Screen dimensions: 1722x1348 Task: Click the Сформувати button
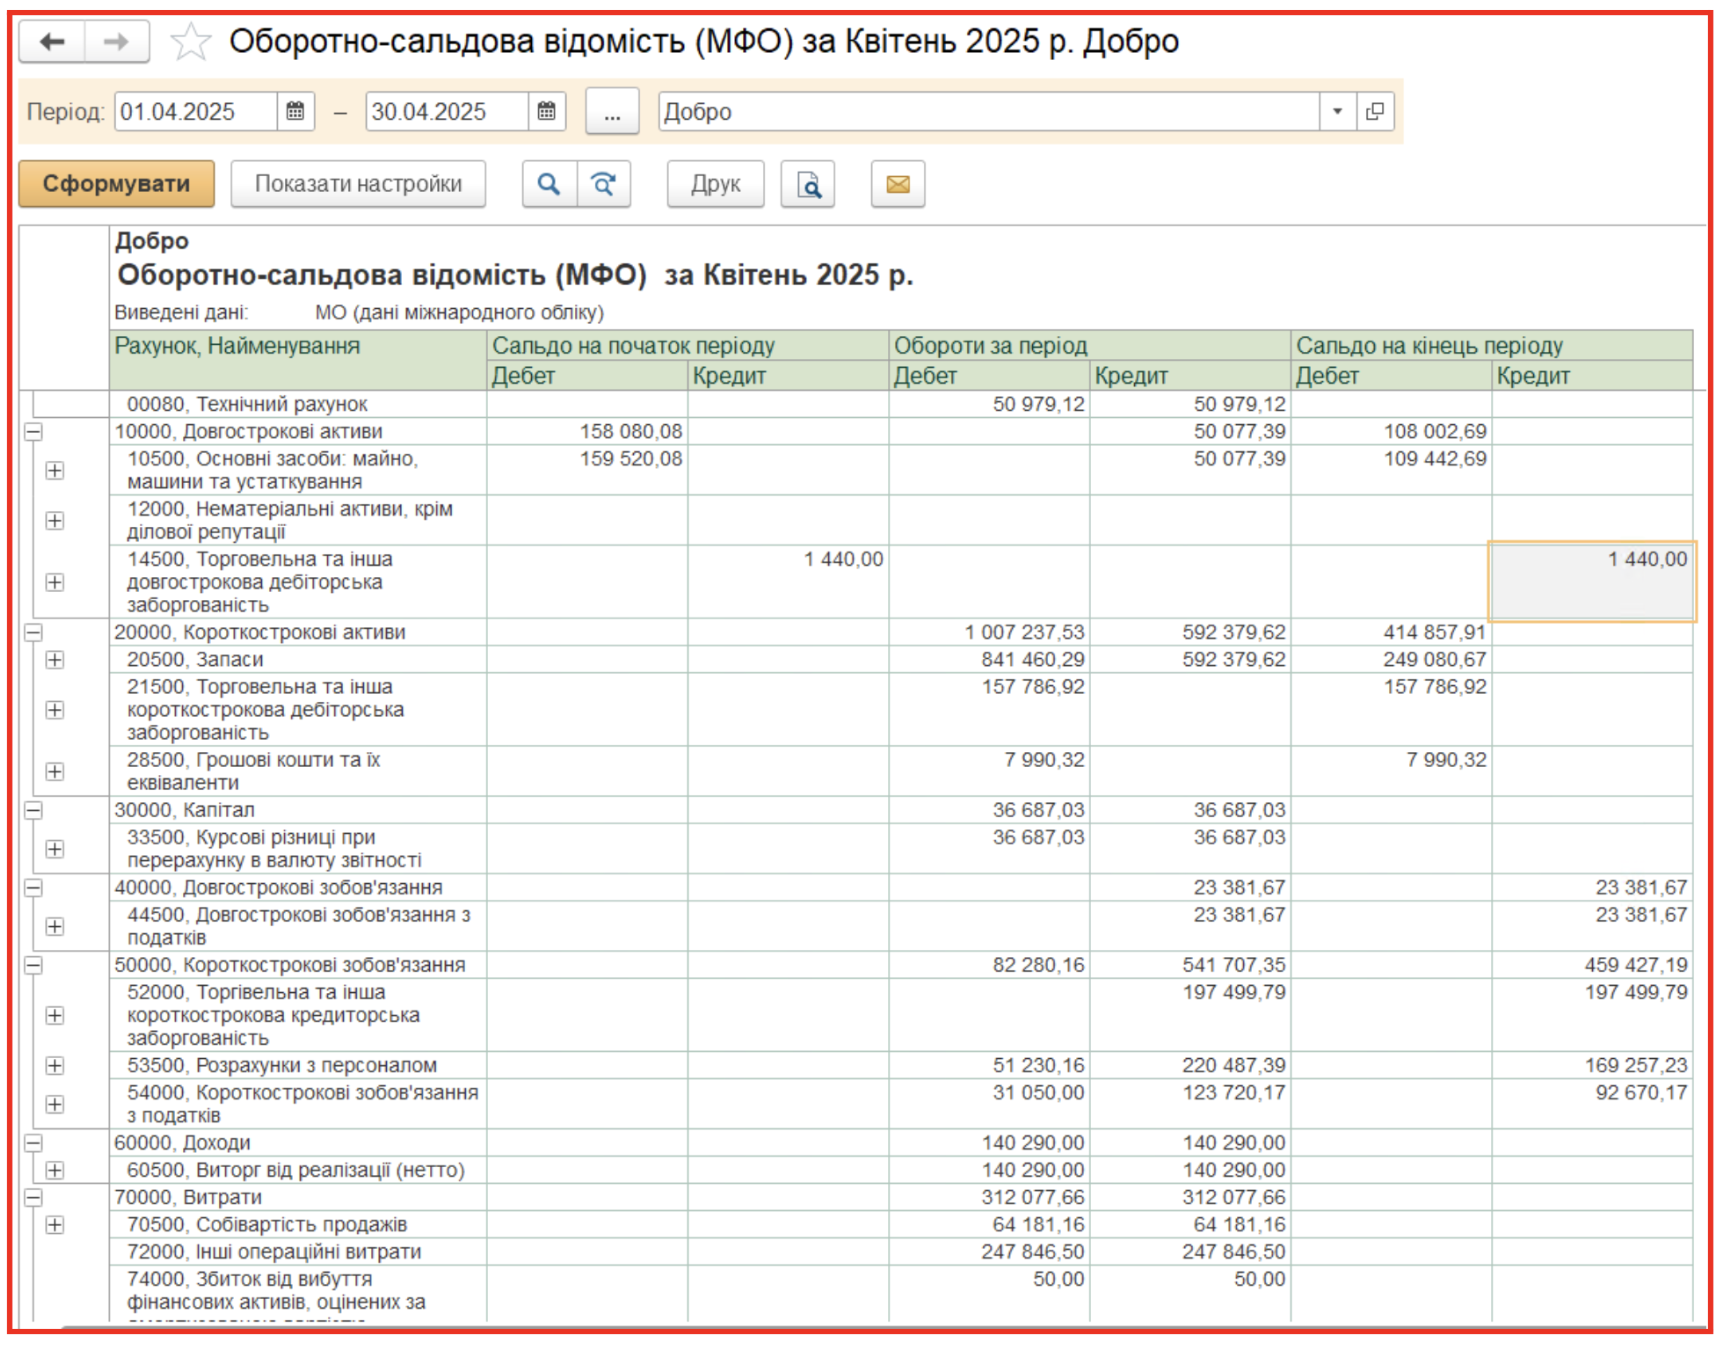tap(117, 184)
